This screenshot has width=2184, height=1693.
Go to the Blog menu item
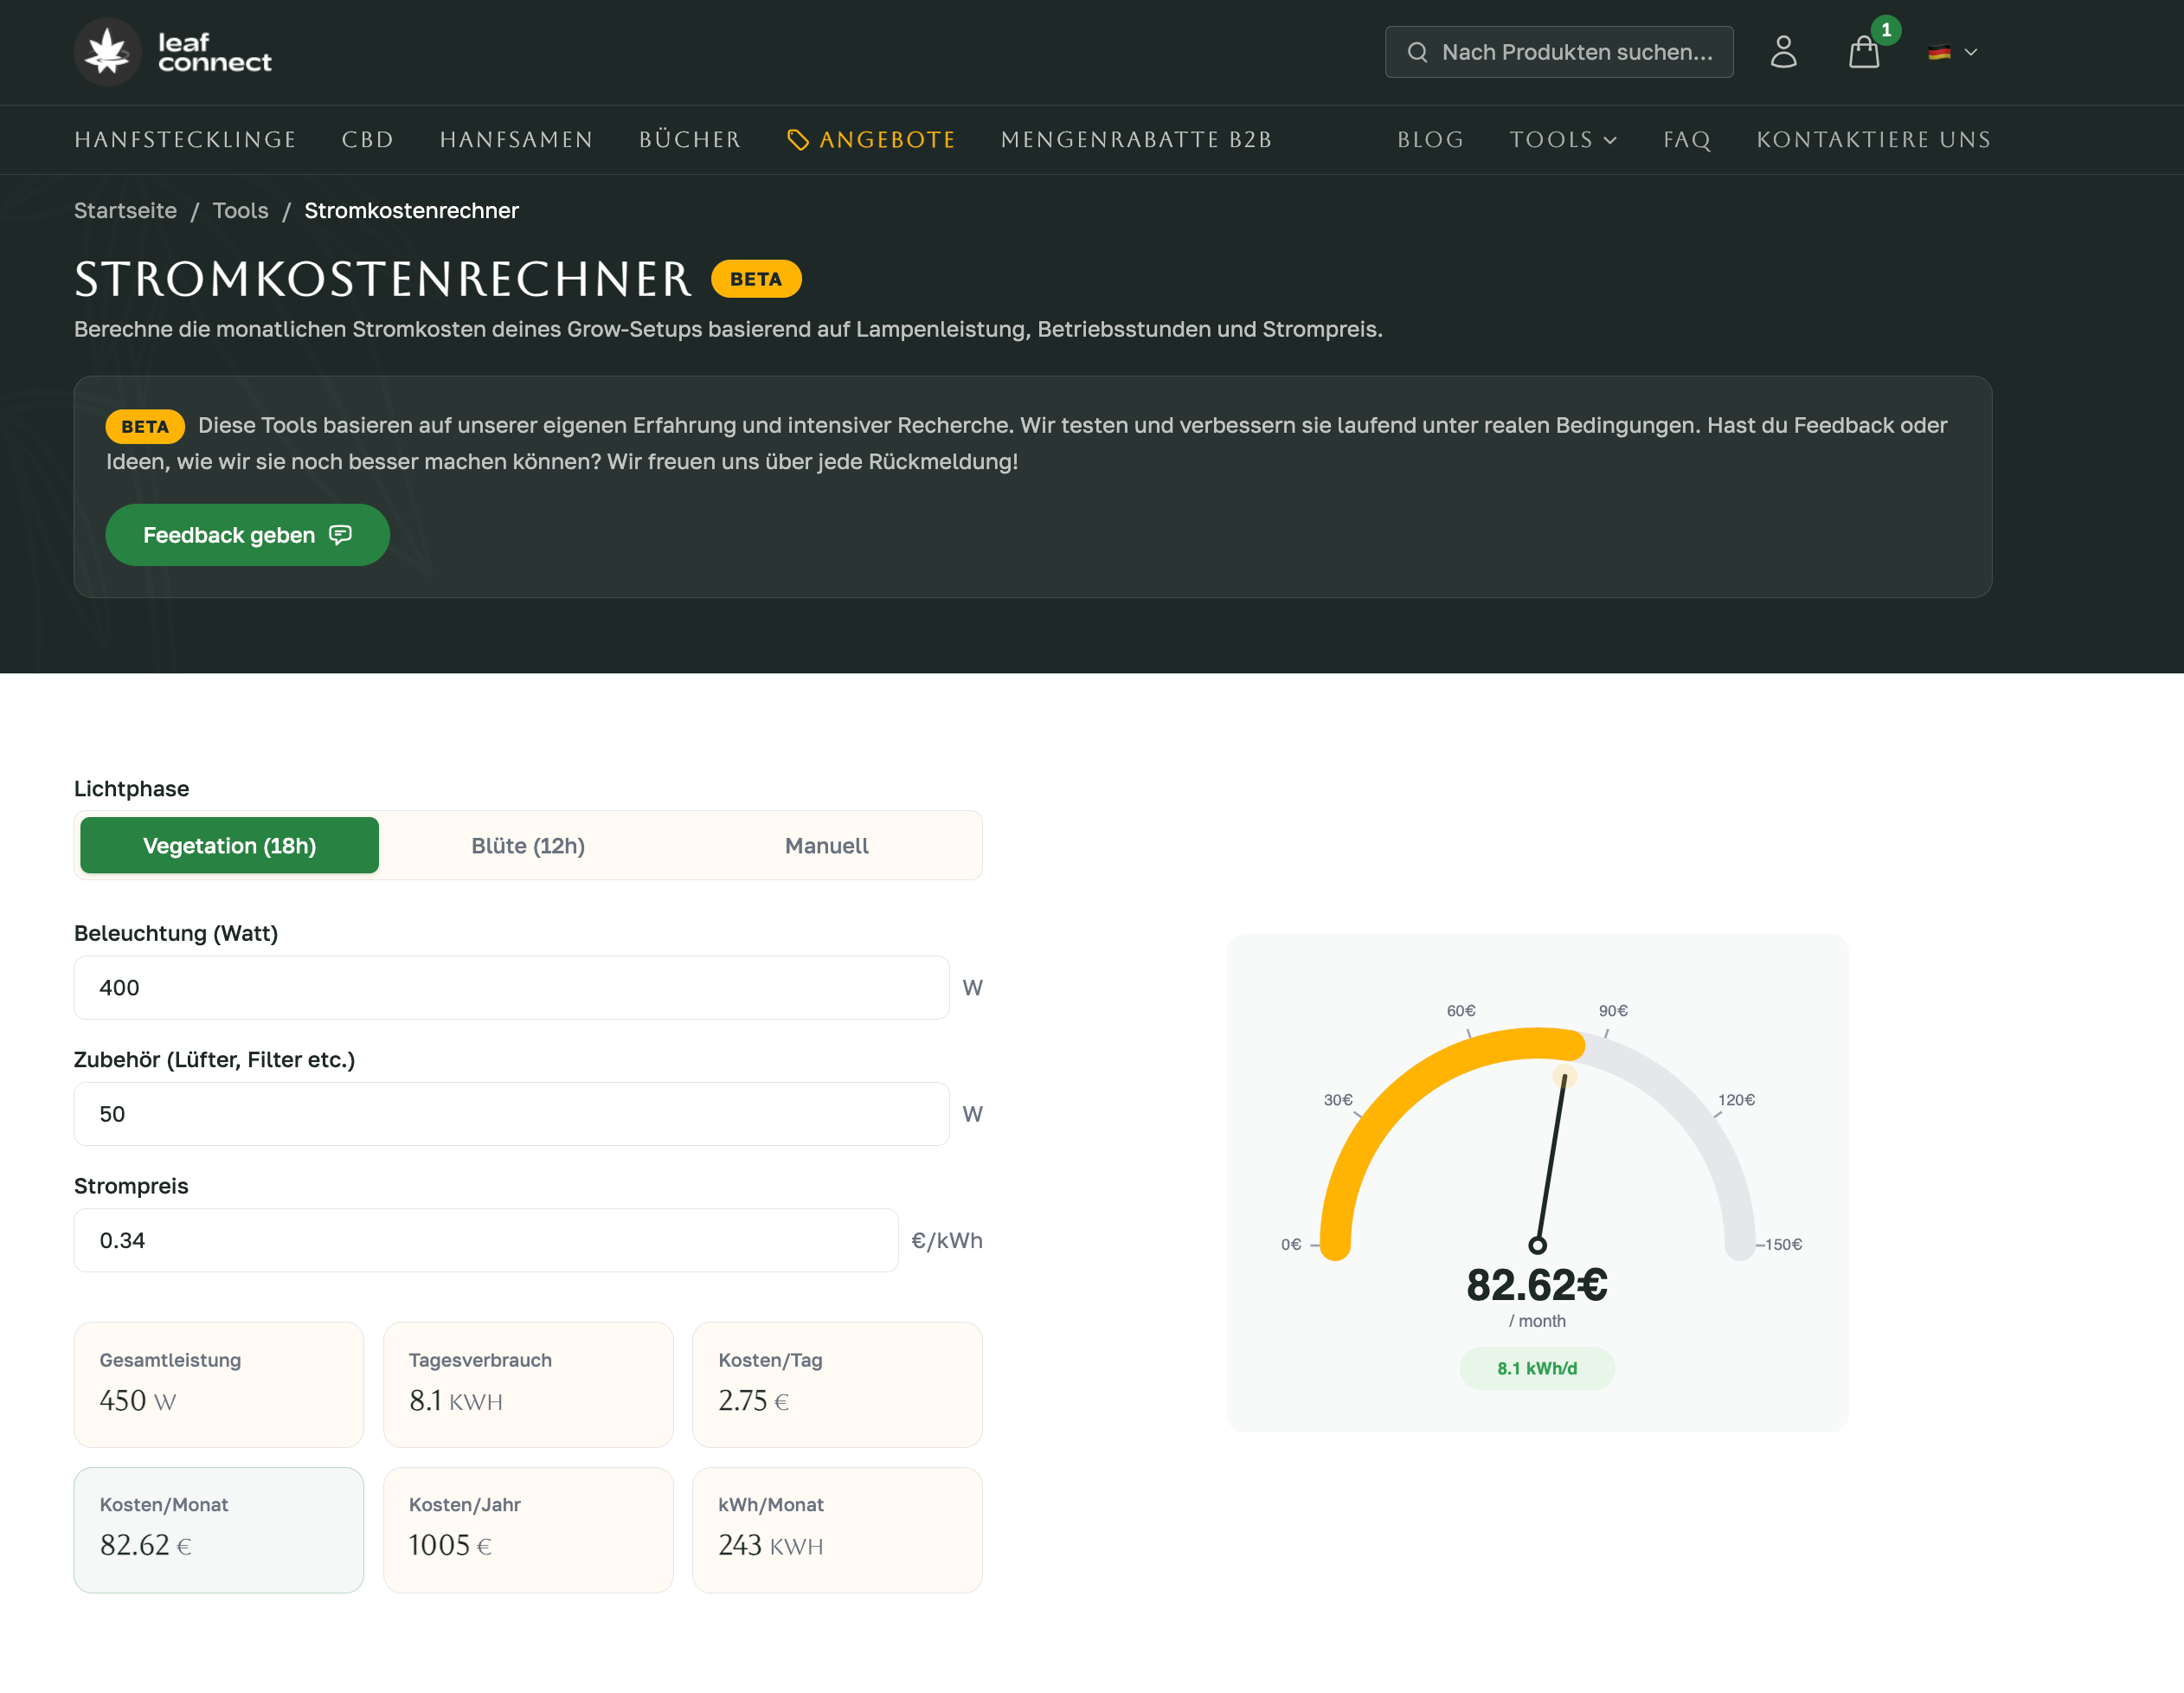(1430, 140)
